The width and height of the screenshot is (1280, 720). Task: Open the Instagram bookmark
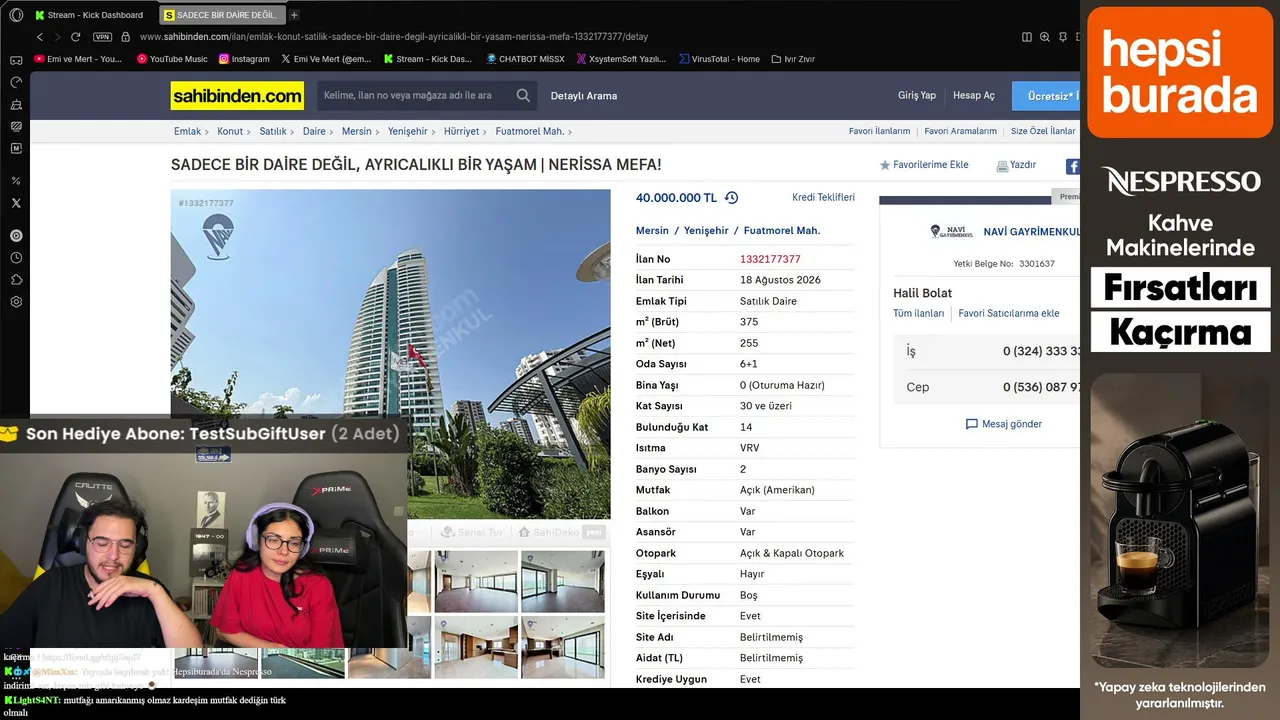click(x=244, y=59)
